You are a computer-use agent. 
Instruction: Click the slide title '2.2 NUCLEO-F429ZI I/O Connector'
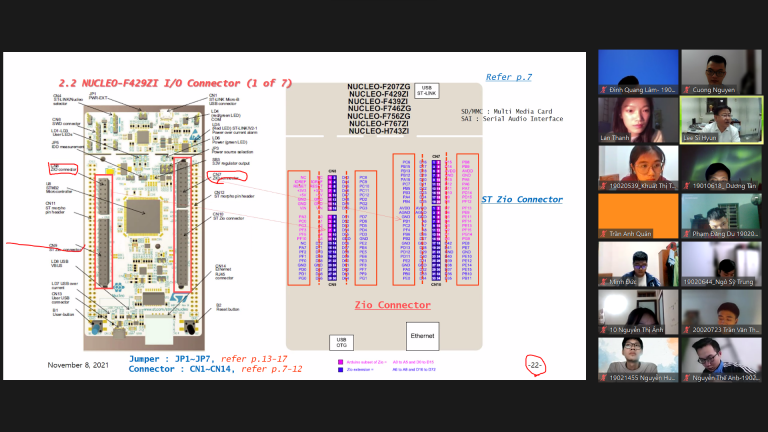(x=175, y=83)
